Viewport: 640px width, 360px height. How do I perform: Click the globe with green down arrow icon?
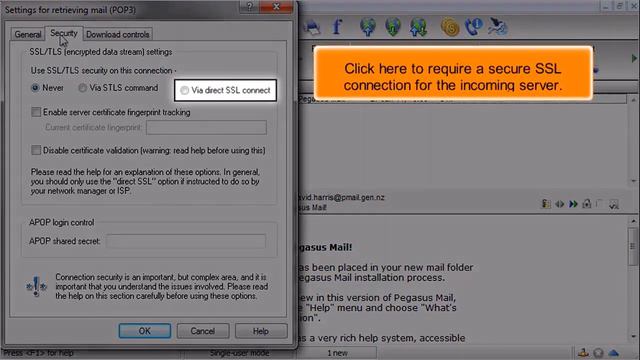pos(393,27)
